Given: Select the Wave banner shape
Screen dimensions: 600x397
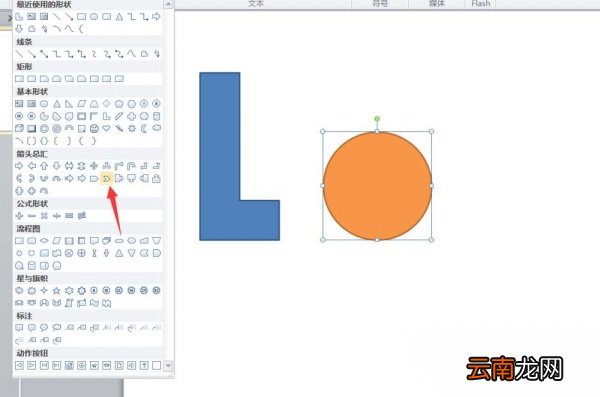Looking at the screenshot, I should (x=94, y=303).
